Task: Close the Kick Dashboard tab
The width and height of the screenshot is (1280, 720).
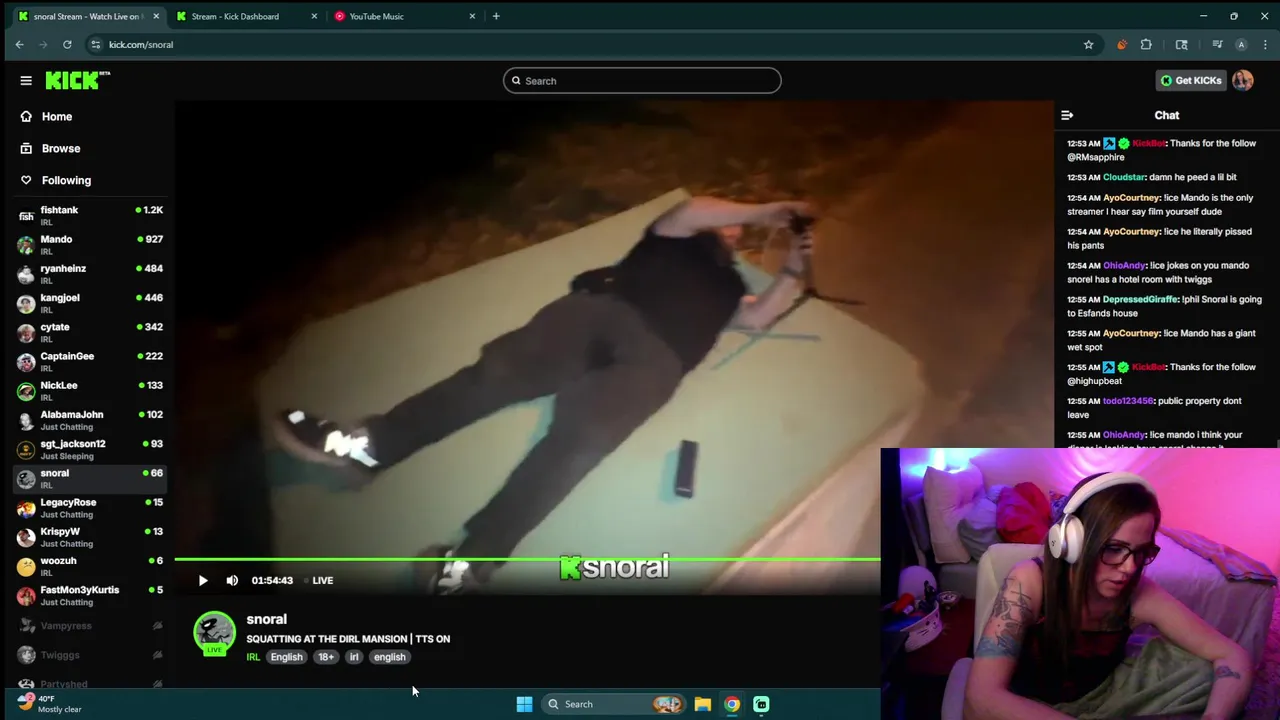Action: click(x=314, y=16)
